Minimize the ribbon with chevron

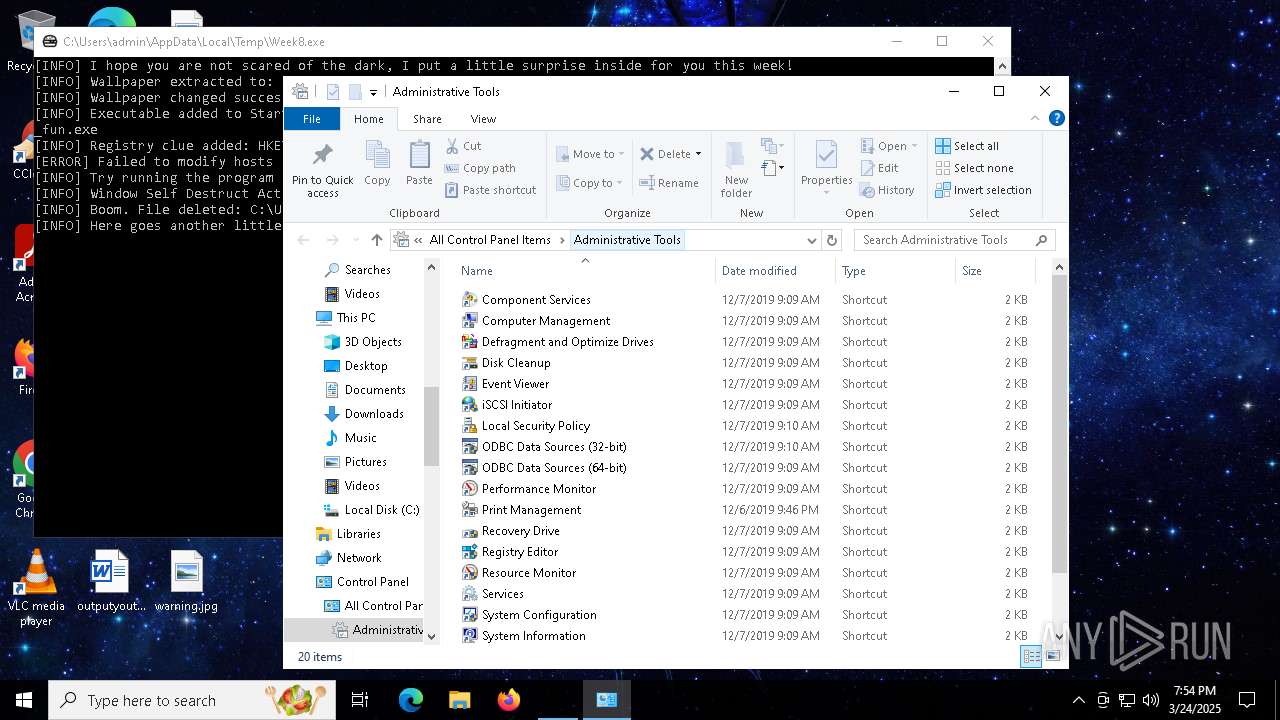click(1035, 118)
